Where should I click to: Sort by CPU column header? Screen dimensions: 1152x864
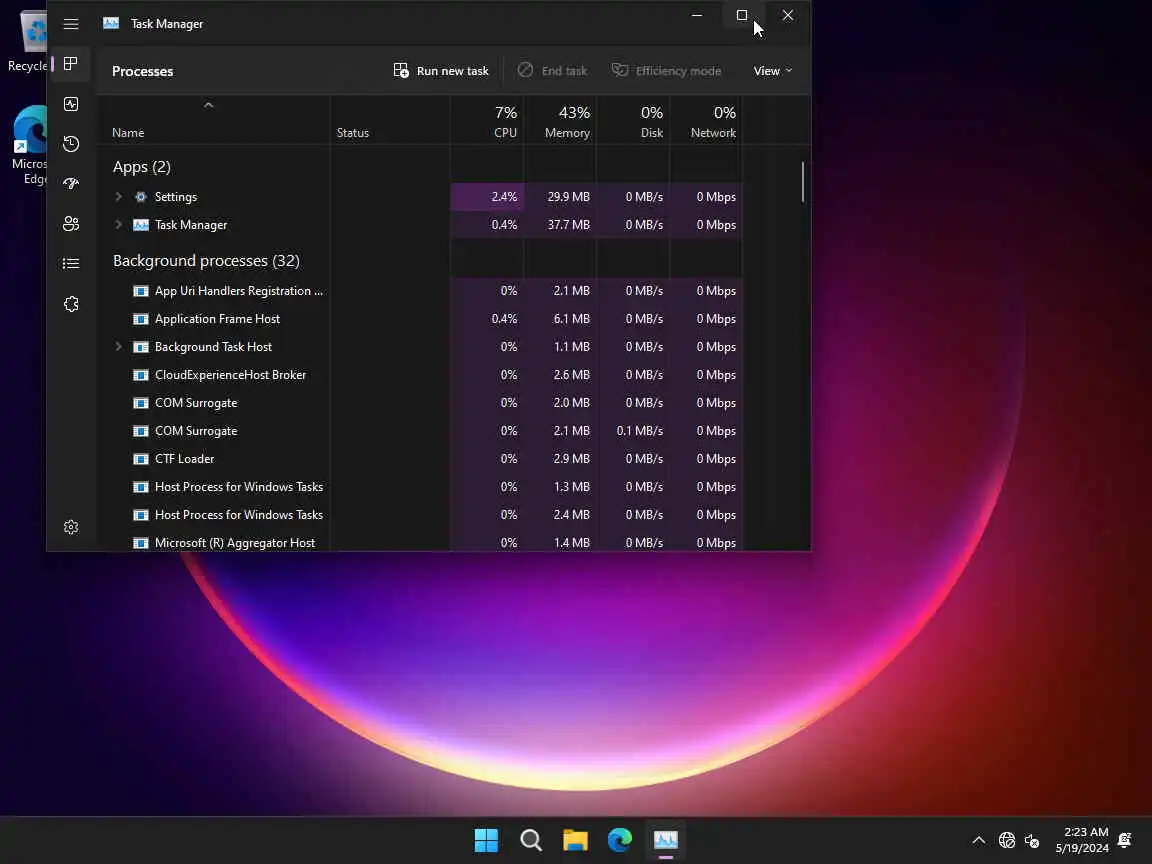(x=487, y=121)
